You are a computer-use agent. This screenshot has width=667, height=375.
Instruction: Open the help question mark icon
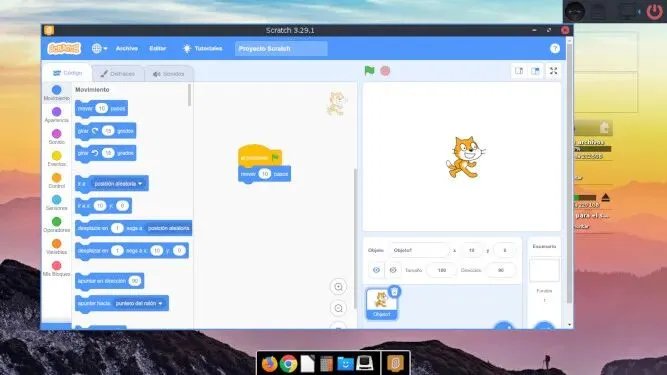[x=555, y=48]
